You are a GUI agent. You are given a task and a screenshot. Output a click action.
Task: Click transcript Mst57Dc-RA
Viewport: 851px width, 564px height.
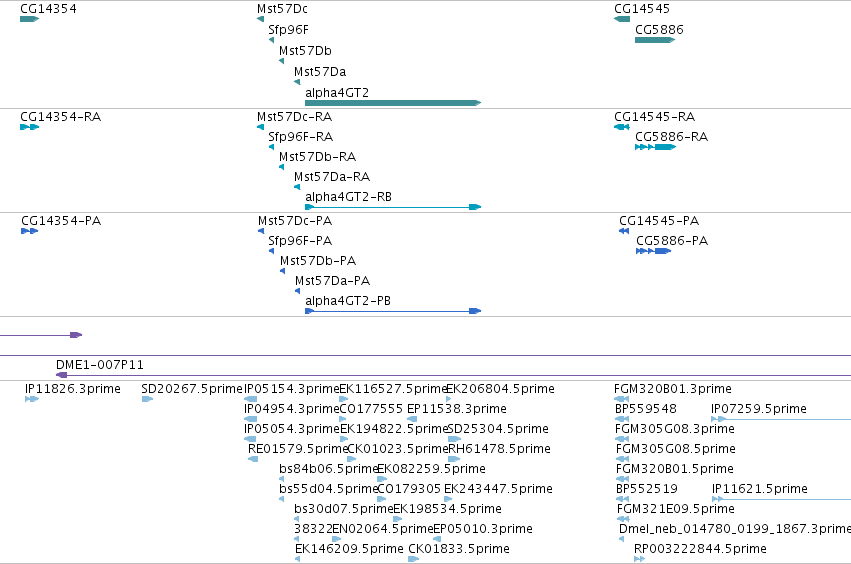pos(294,117)
